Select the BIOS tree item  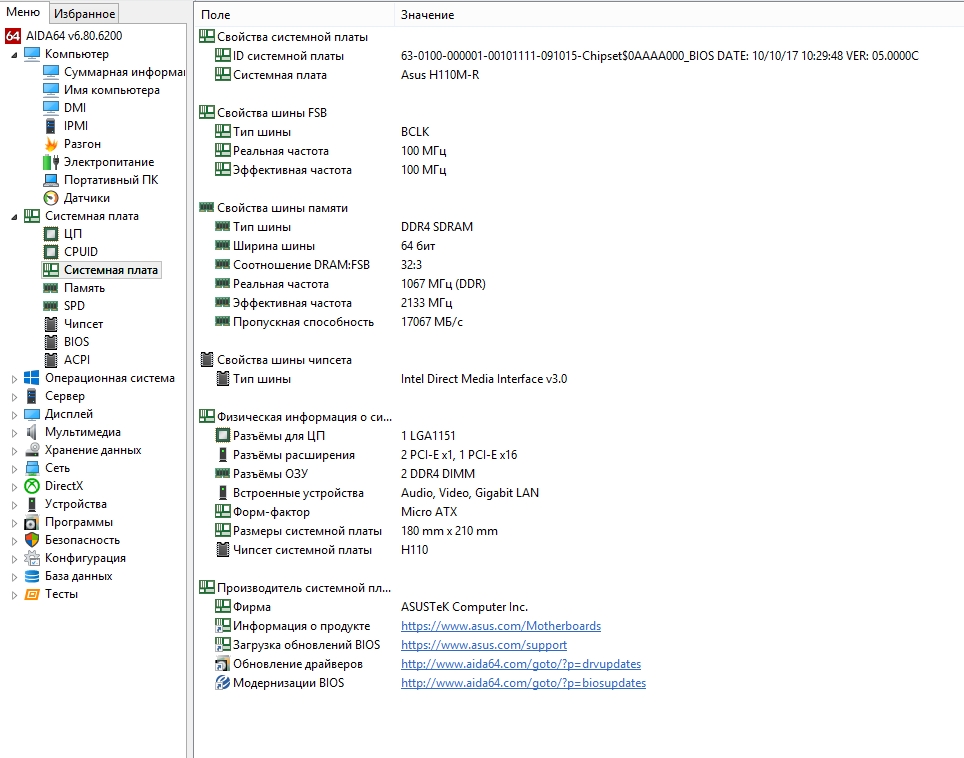click(x=76, y=342)
